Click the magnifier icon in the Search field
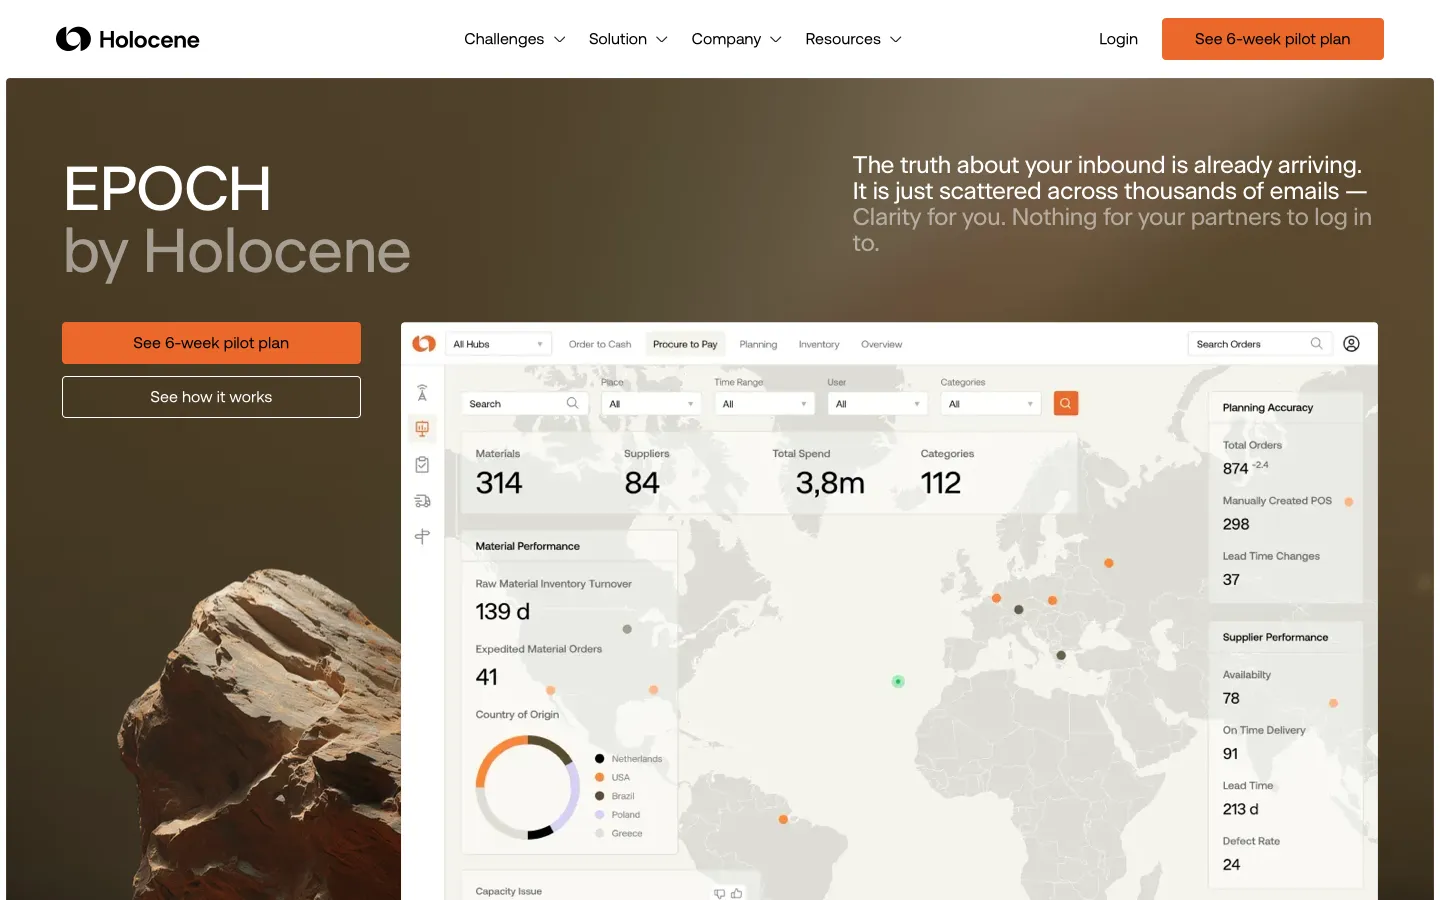This screenshot has width=1440, height=900. tap(572, 403)
